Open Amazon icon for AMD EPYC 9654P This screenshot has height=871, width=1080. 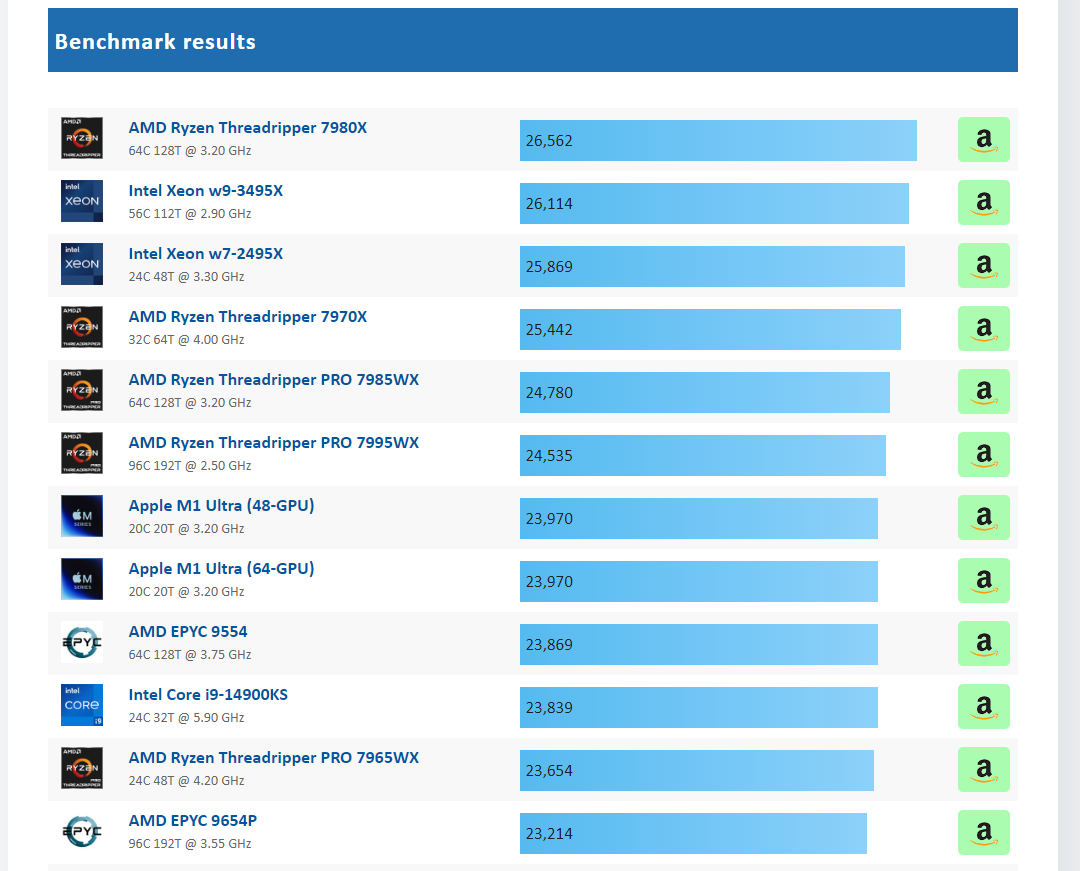click(x=984, y=832)
